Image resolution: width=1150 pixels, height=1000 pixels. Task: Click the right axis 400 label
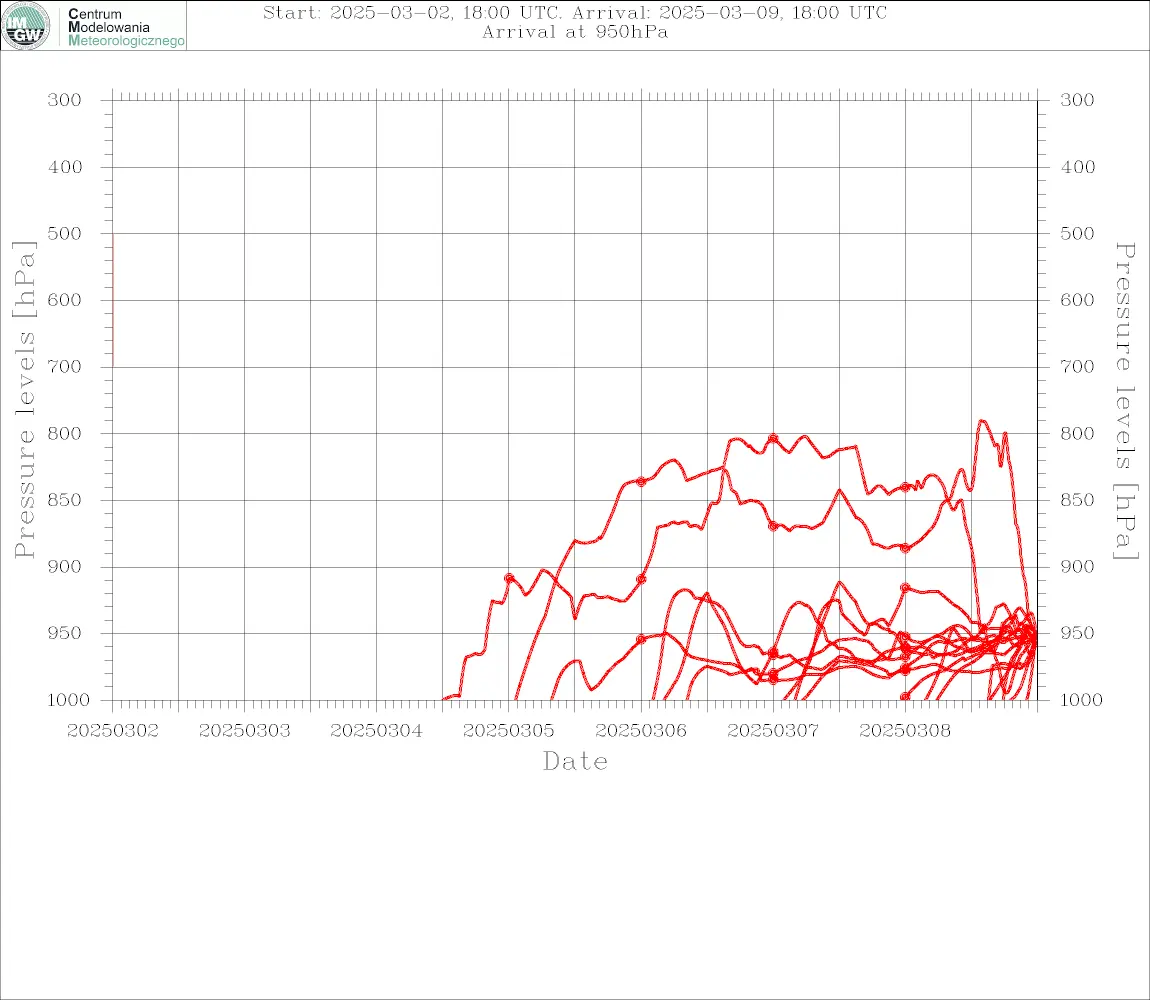tap(1077, 167)
